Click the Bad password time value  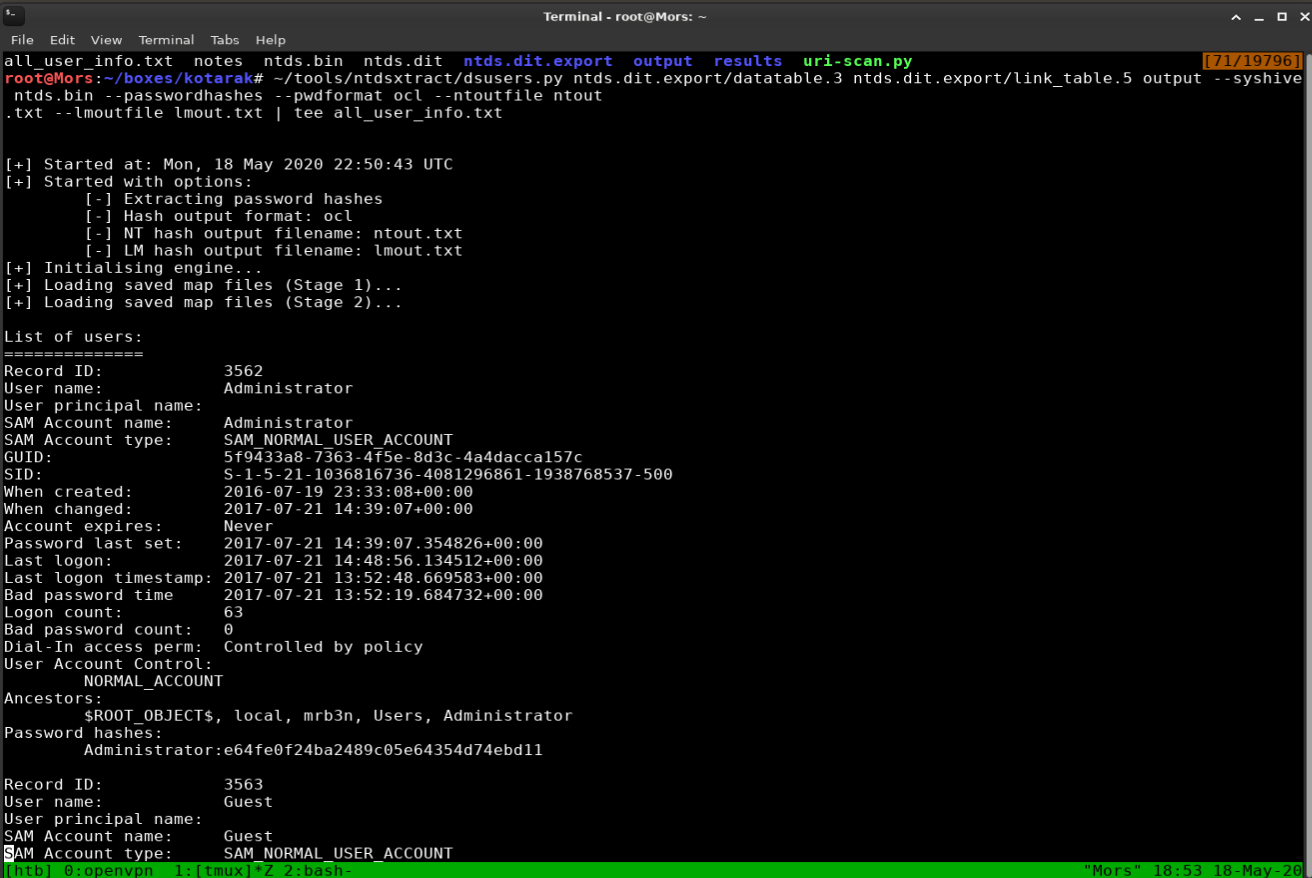tap(383, 595)
